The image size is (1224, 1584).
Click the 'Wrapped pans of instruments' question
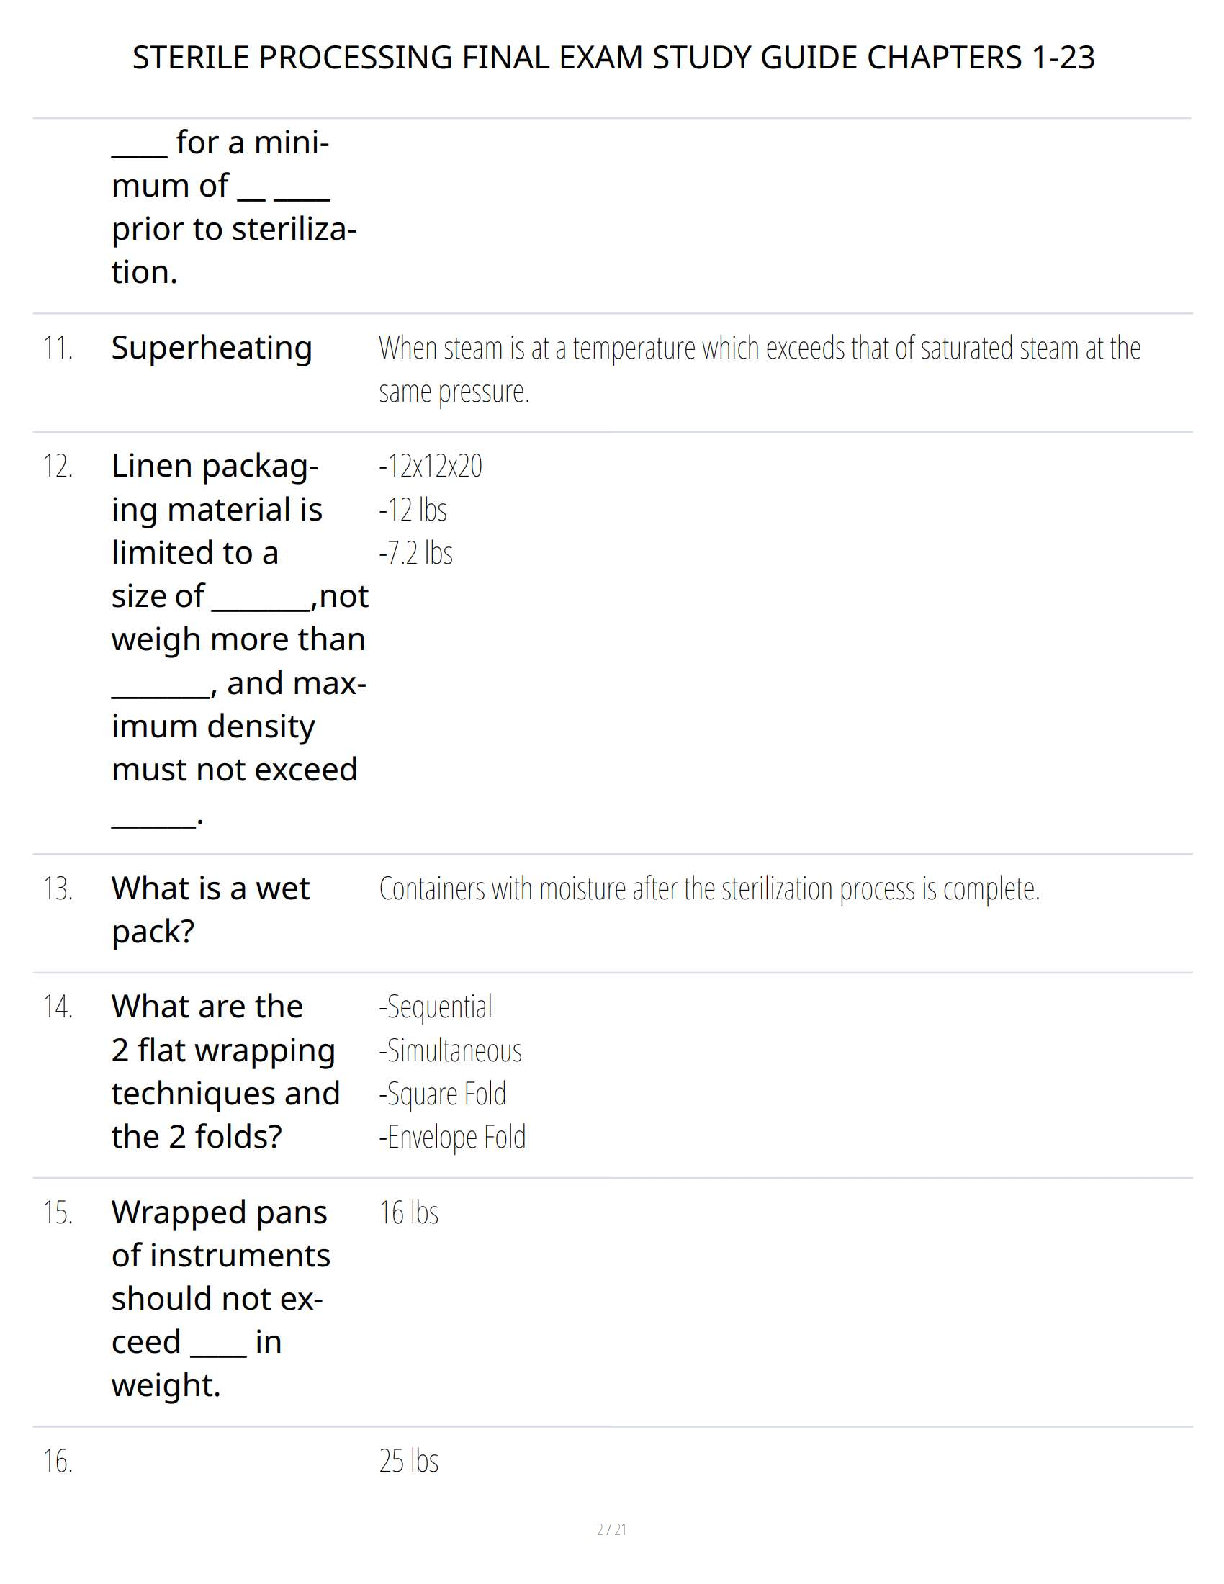[x=220, y=1298]
